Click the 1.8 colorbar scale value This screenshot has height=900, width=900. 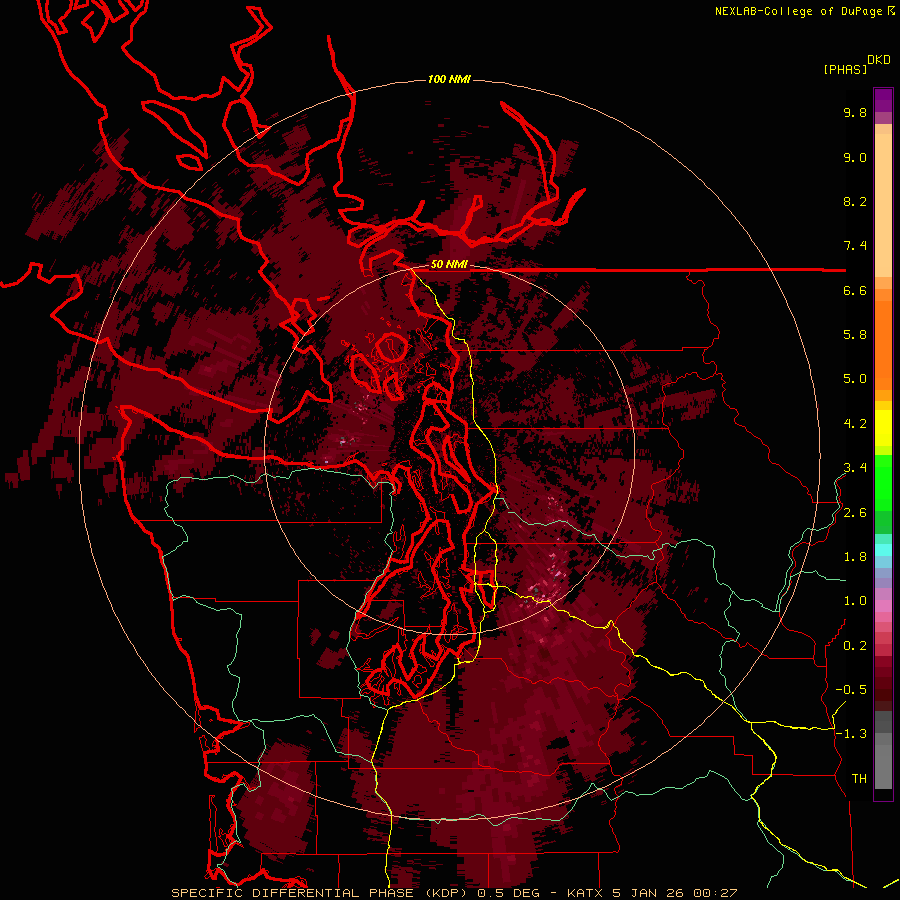click(855, 557)
